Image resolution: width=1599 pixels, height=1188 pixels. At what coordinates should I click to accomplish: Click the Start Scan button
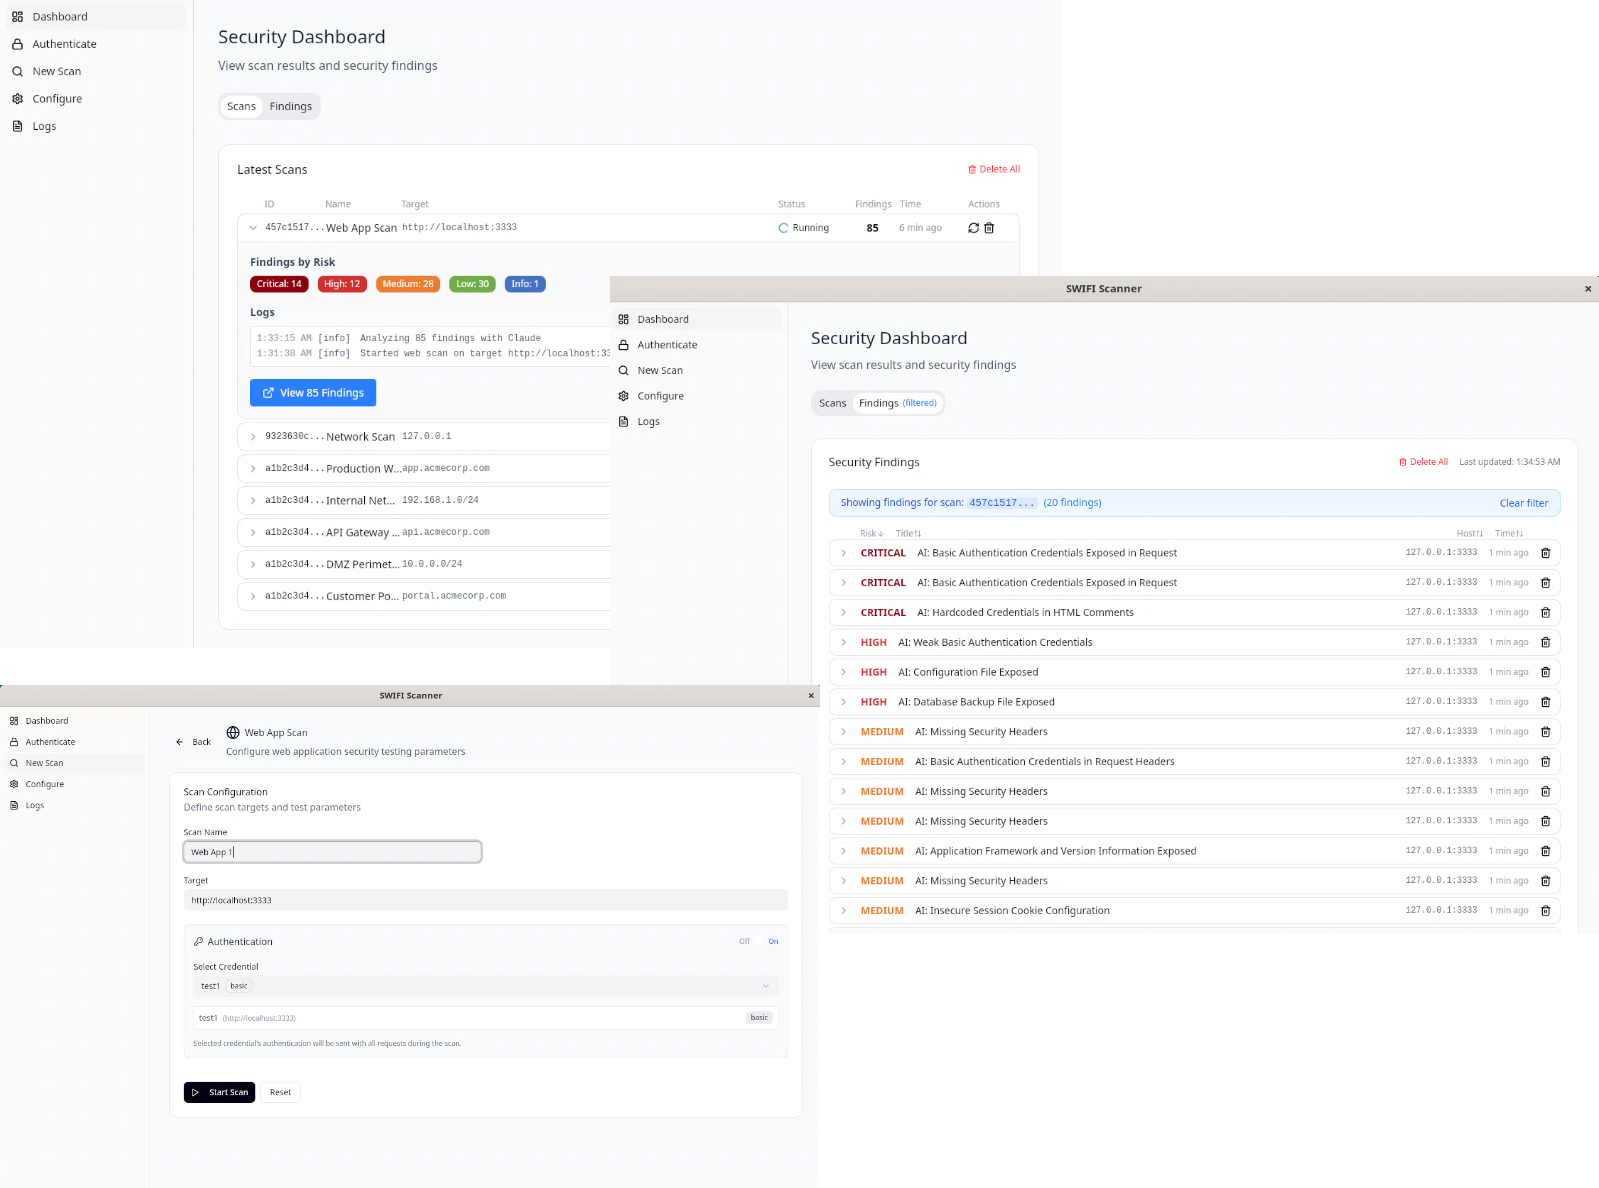point(219,1092)
